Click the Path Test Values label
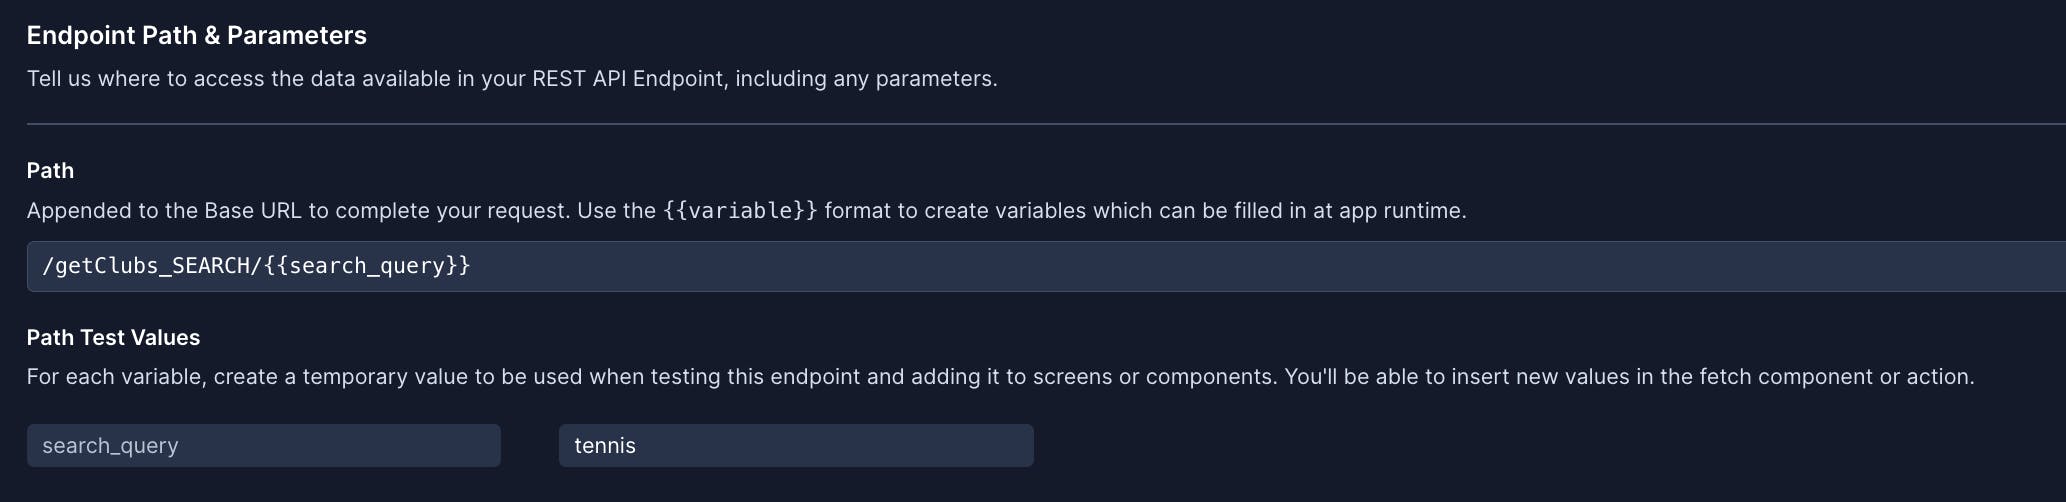2066x502 pixels. point(113,338)
